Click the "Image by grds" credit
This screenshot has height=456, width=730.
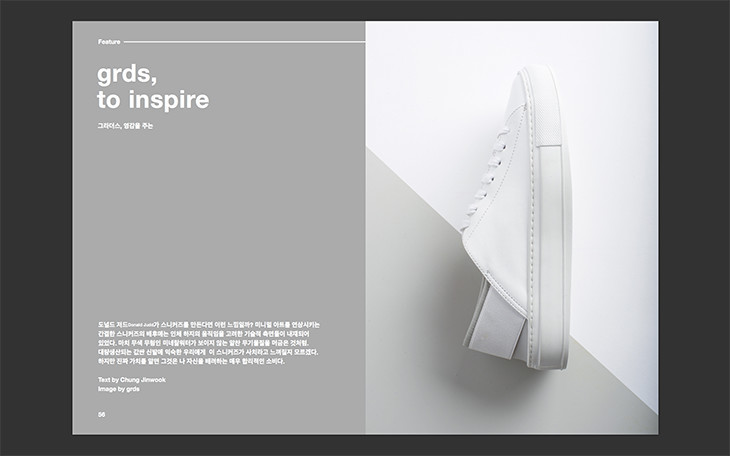119,388
